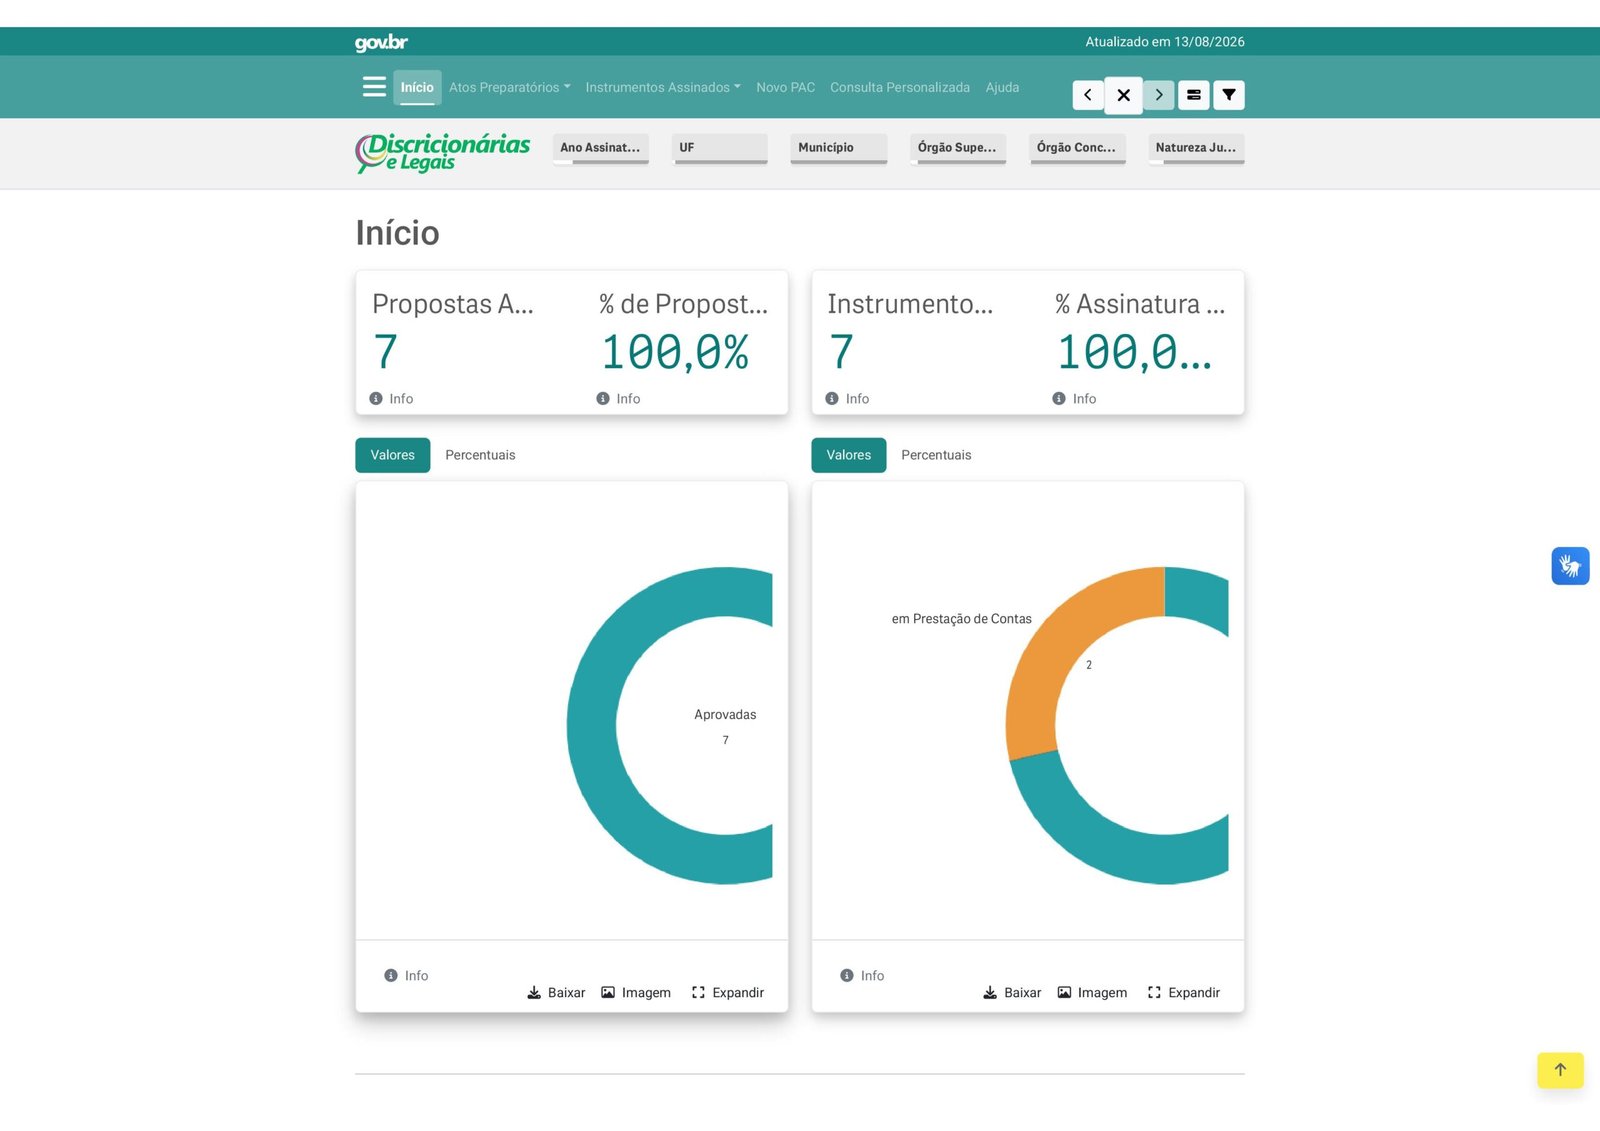Screen dimensions: 1600x1131
Task: Switch left chart to Percentuais
Action: click(480, 455)
